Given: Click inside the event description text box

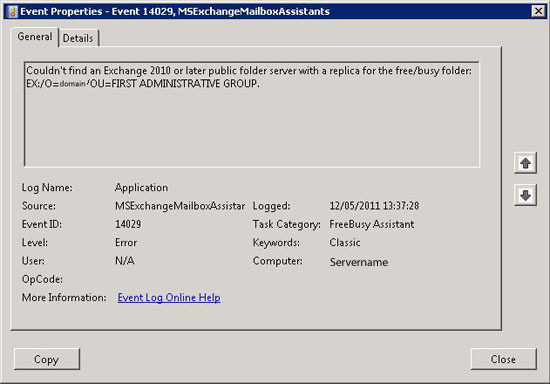Looking at the screenshot, I should point(251,114).
